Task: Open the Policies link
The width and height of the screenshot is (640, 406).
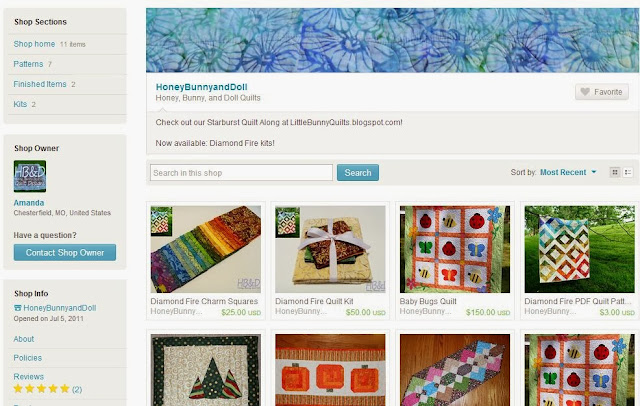Action: pyautogui.click(x=27, y=358)
